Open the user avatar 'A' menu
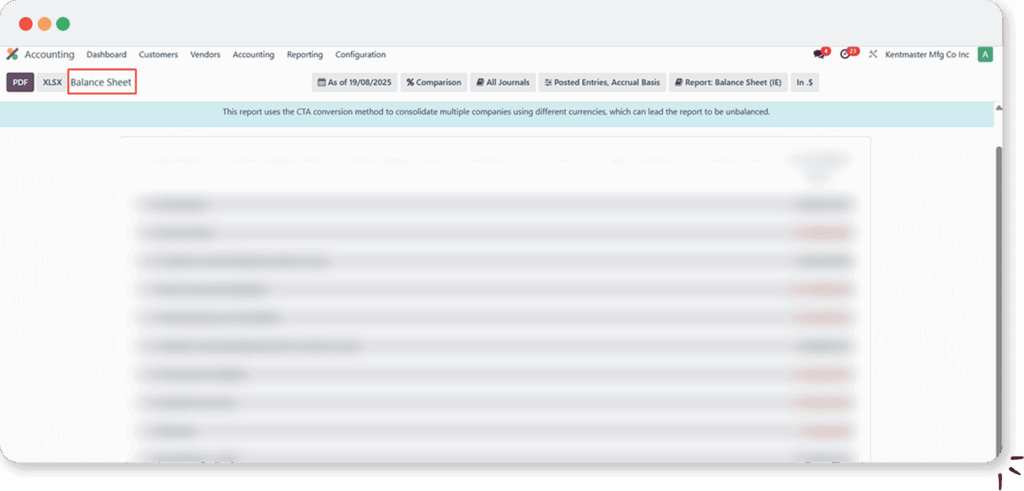 985,54
